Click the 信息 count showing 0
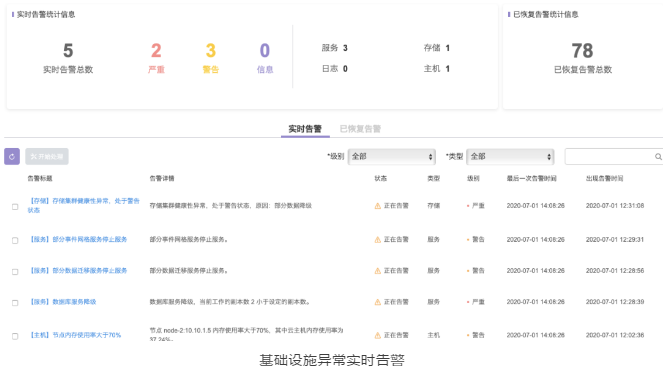This screenshot has height=370, width=671. 265,50
